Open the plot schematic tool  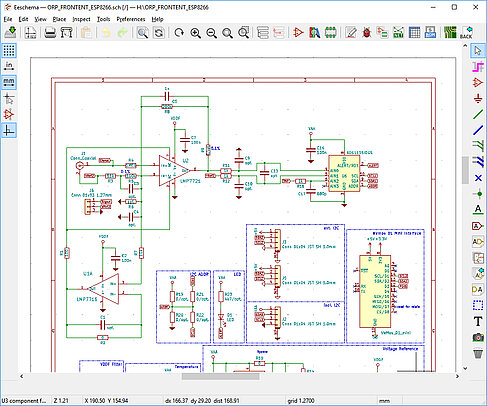tap(67, 33)
